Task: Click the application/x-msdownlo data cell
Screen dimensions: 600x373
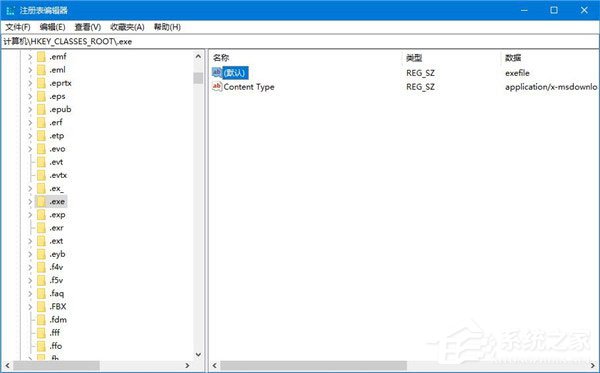Action: [551, 87]
